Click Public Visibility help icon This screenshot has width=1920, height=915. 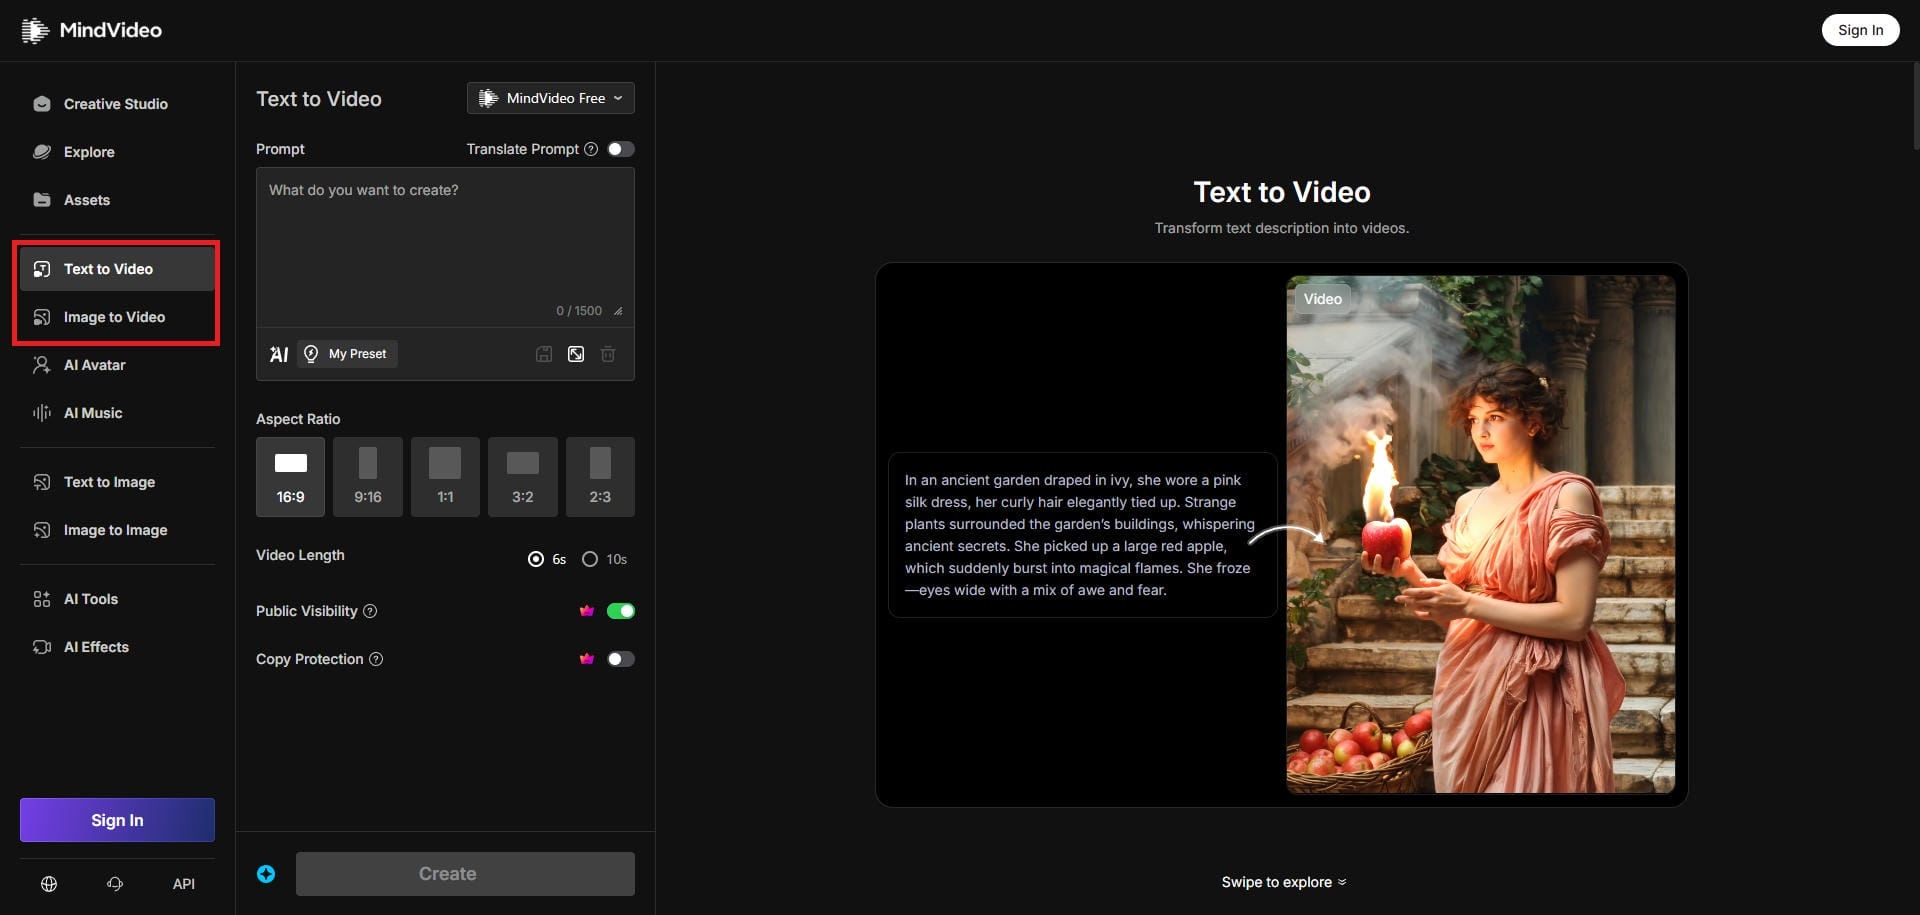pos(370,611)
